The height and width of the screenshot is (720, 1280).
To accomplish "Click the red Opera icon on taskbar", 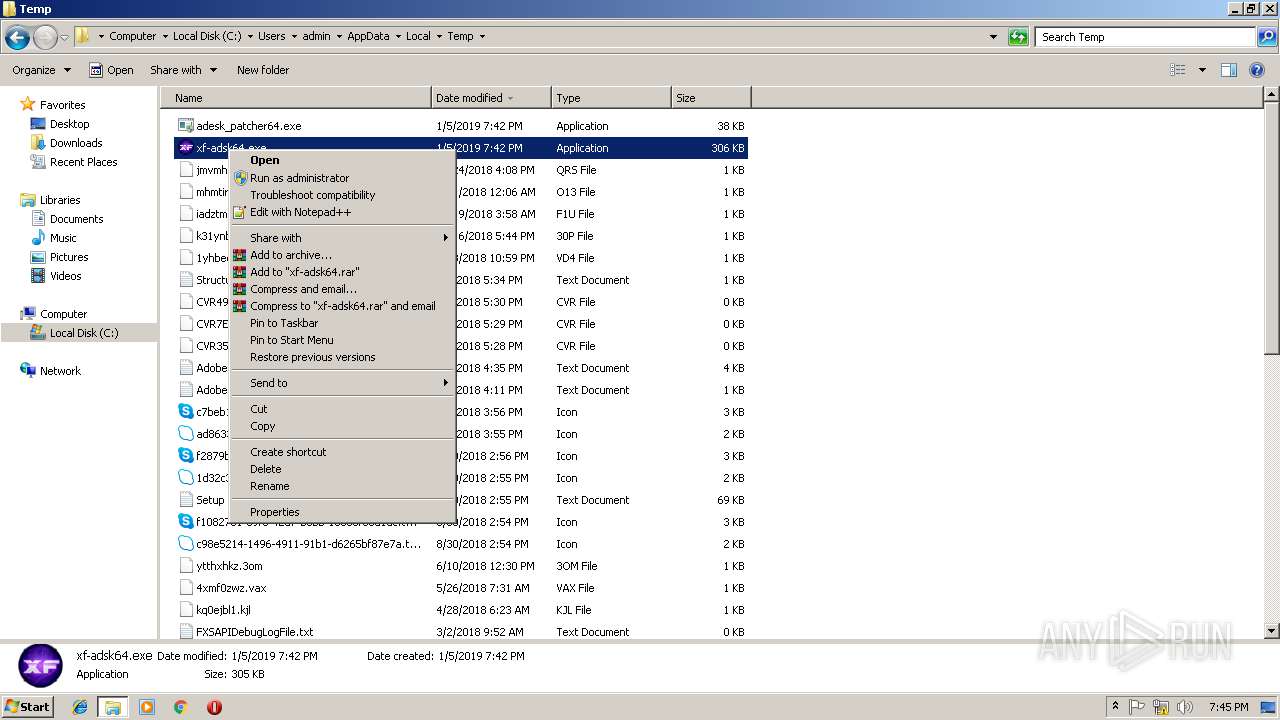I will point(214,707).
